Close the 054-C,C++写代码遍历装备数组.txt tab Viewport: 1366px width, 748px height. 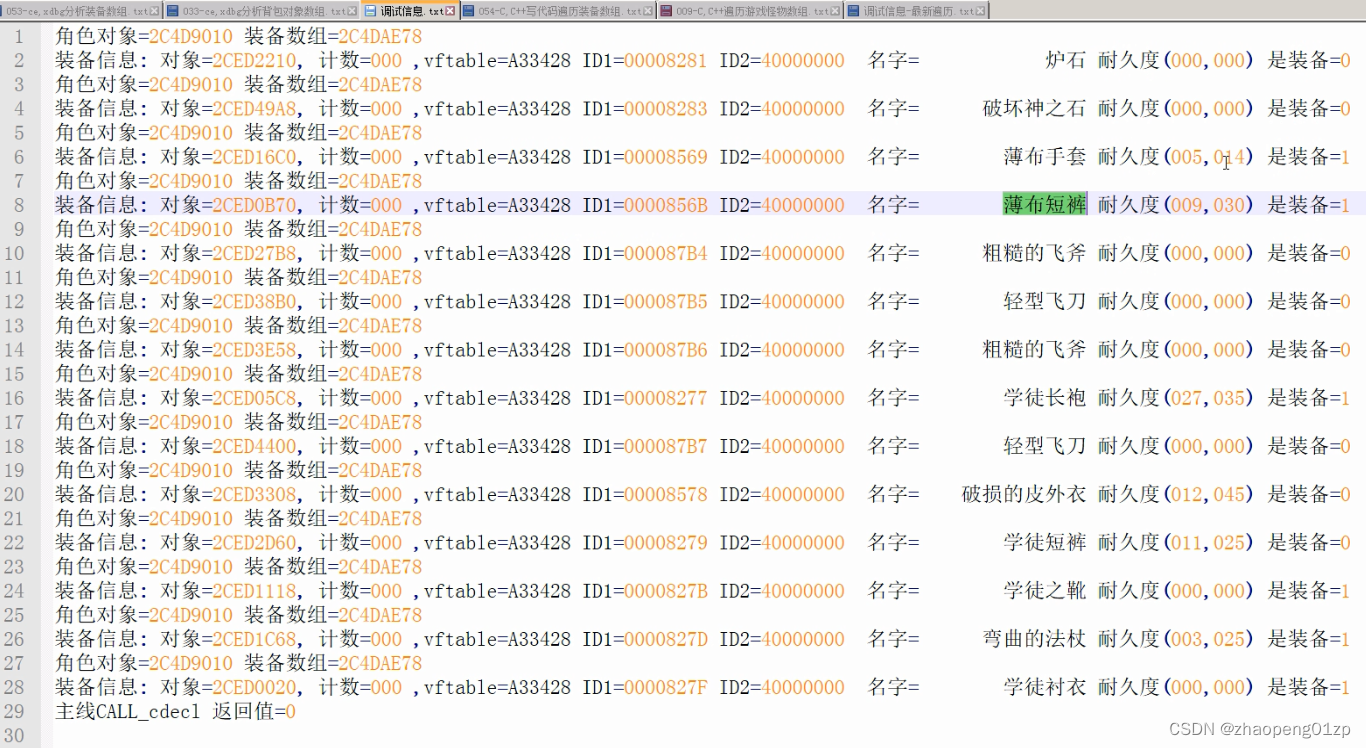[649, 11]
